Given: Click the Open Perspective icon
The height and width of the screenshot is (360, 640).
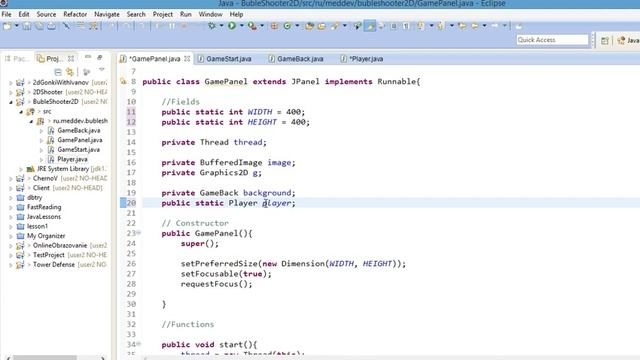Looking at the screenshot, I should pos(604,40).
